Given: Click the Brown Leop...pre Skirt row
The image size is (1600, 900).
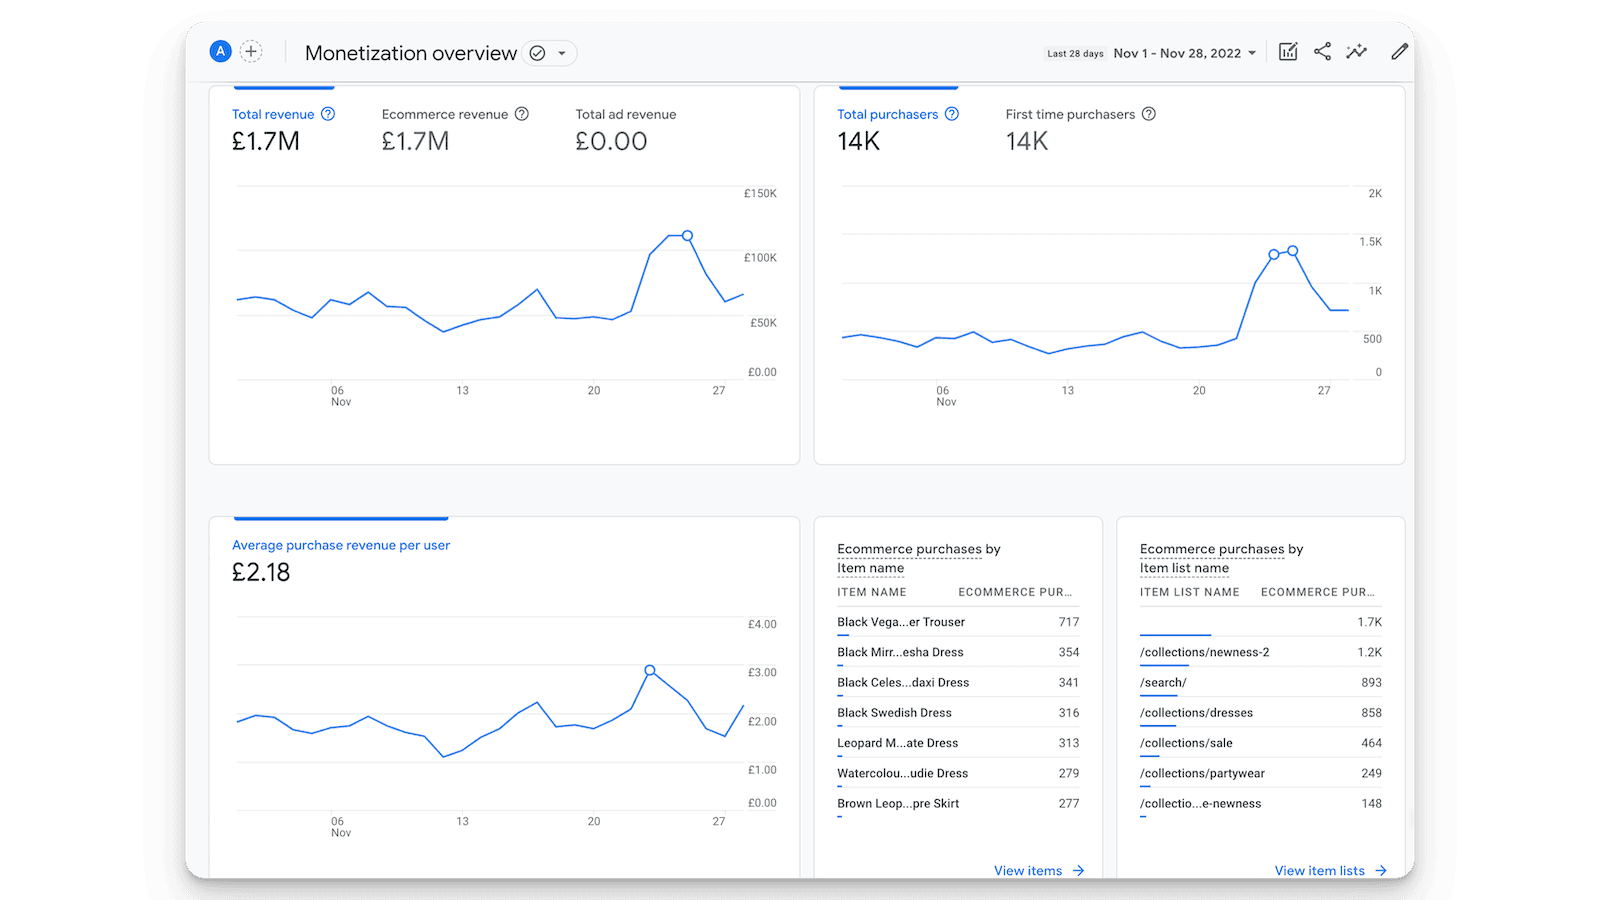Looking at the screenshot, I should point(958,803).
